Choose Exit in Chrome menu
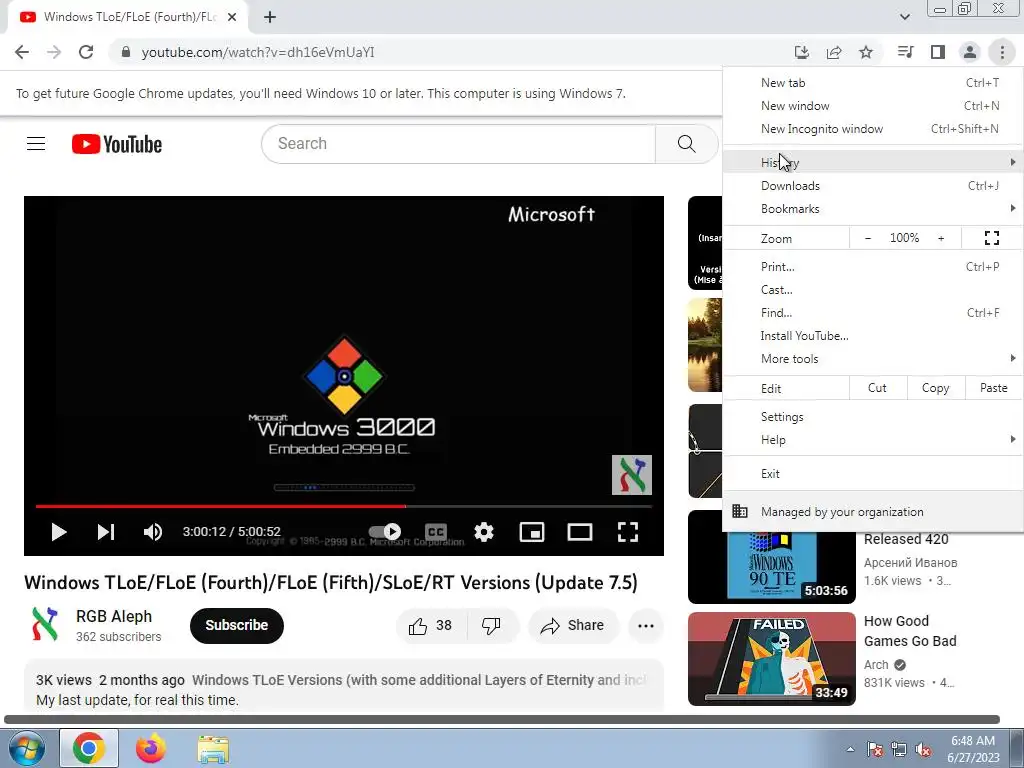The width and height of the screenshot is (1024, 768). 872,473
